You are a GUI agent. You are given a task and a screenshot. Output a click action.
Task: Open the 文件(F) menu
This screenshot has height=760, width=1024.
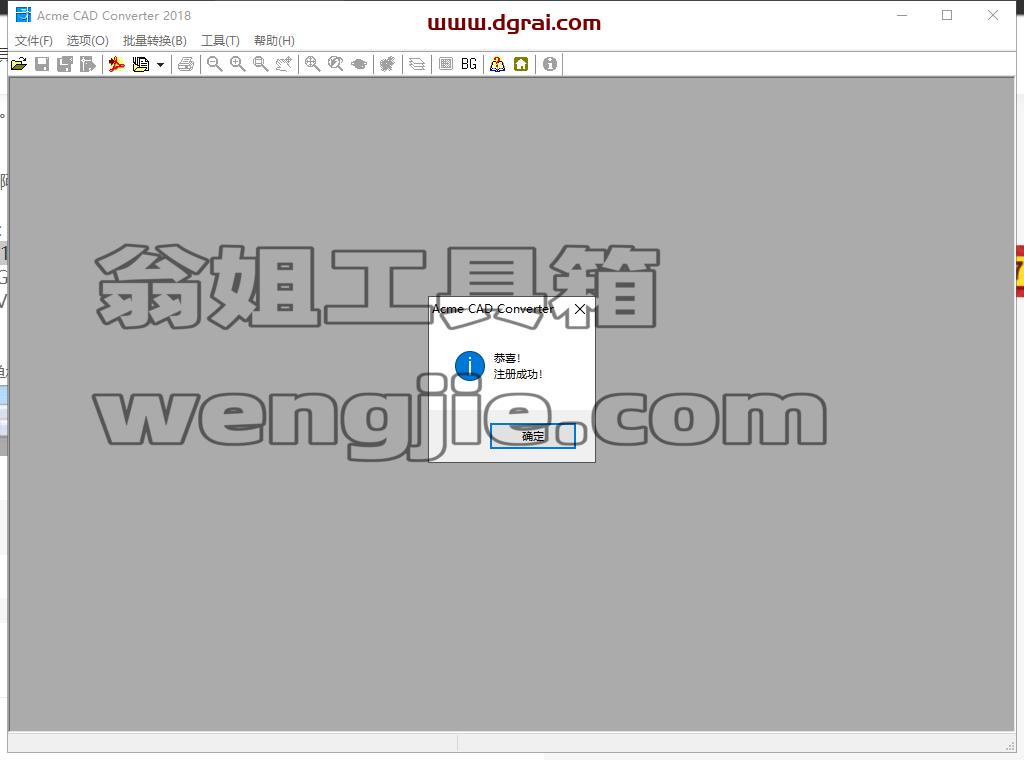pyautogui.click(x=34, y=41)
